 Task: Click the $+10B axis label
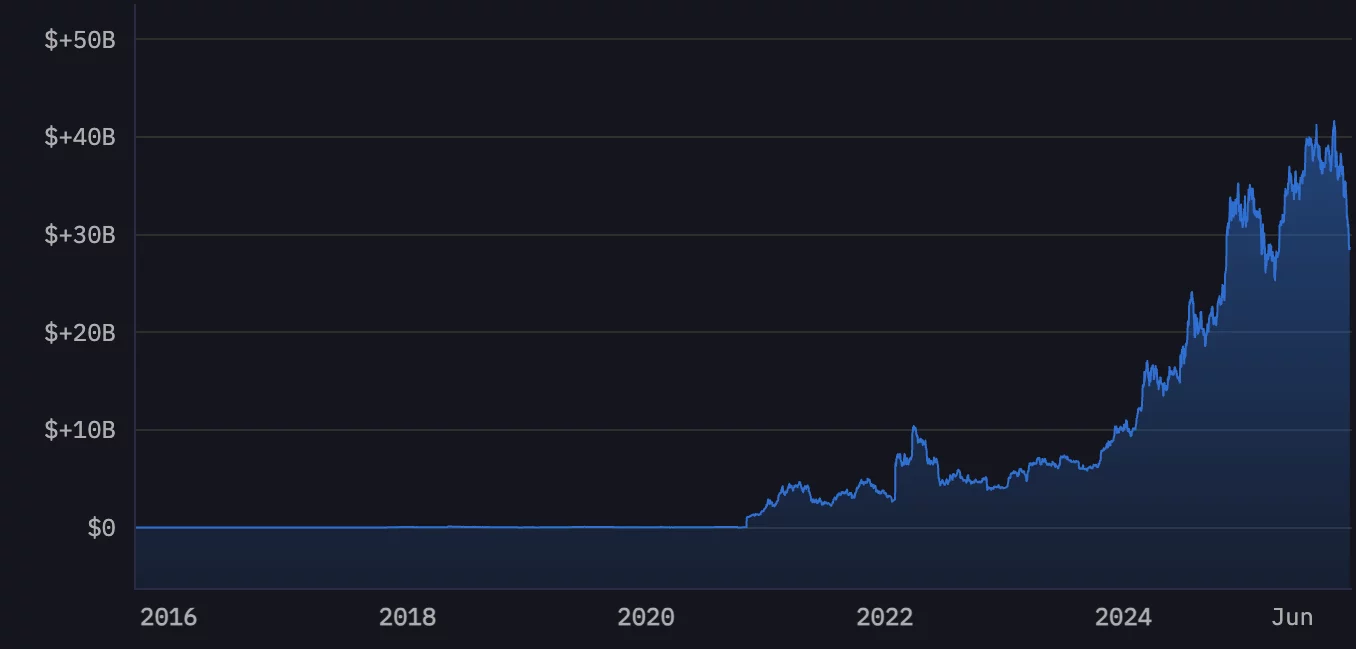pyautogui.click(x=78, y=429)
